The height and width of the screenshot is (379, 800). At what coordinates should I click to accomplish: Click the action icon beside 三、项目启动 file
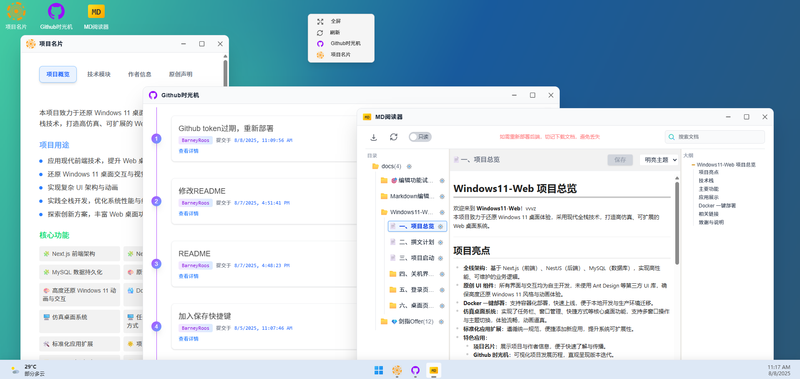click(440, 258)
